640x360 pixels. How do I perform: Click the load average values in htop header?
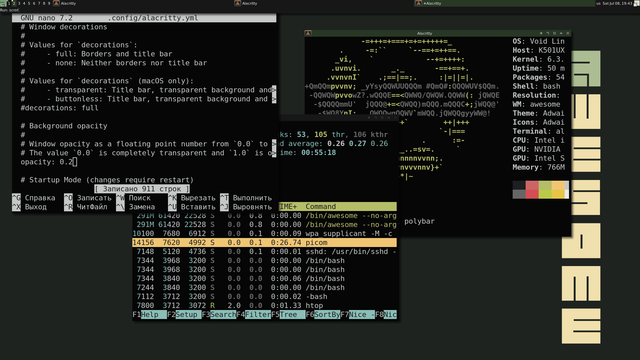pyautogui.click(x=358, y=144)
